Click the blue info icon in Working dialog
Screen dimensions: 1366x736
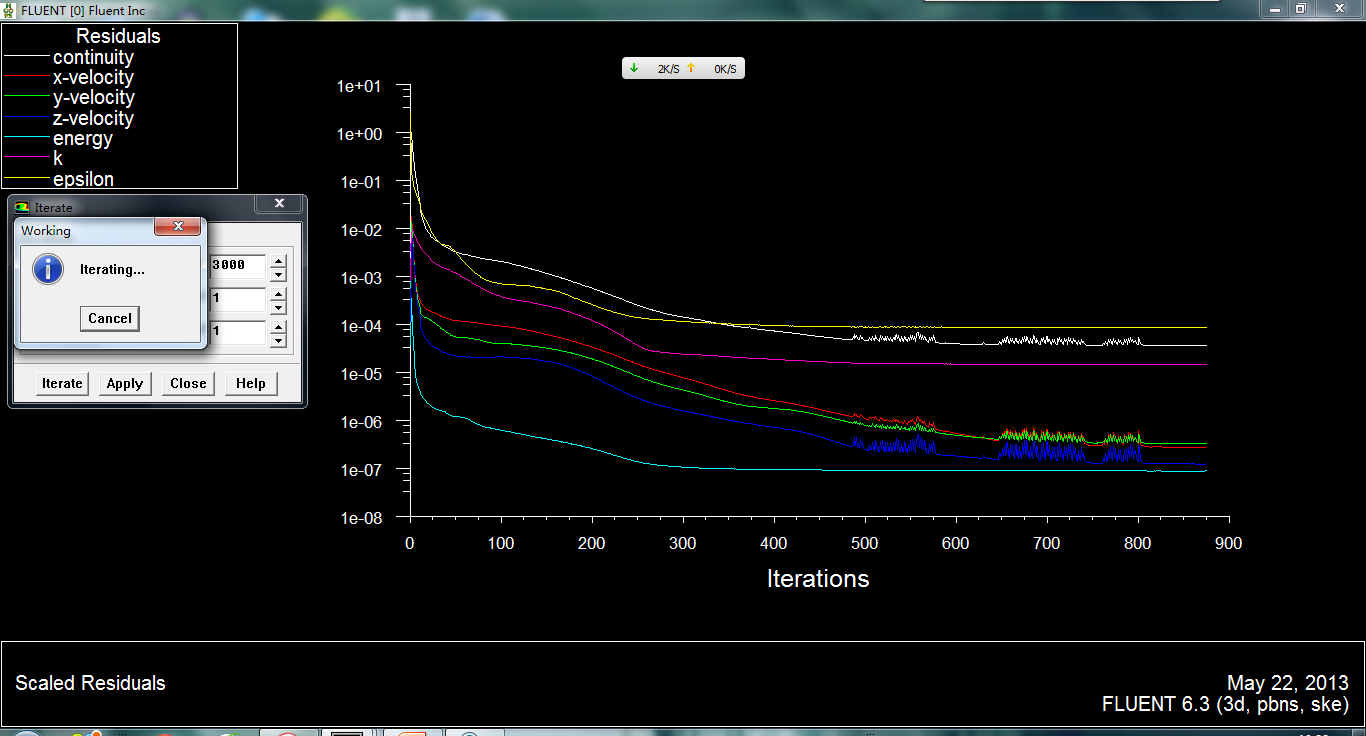click(48, 269)
